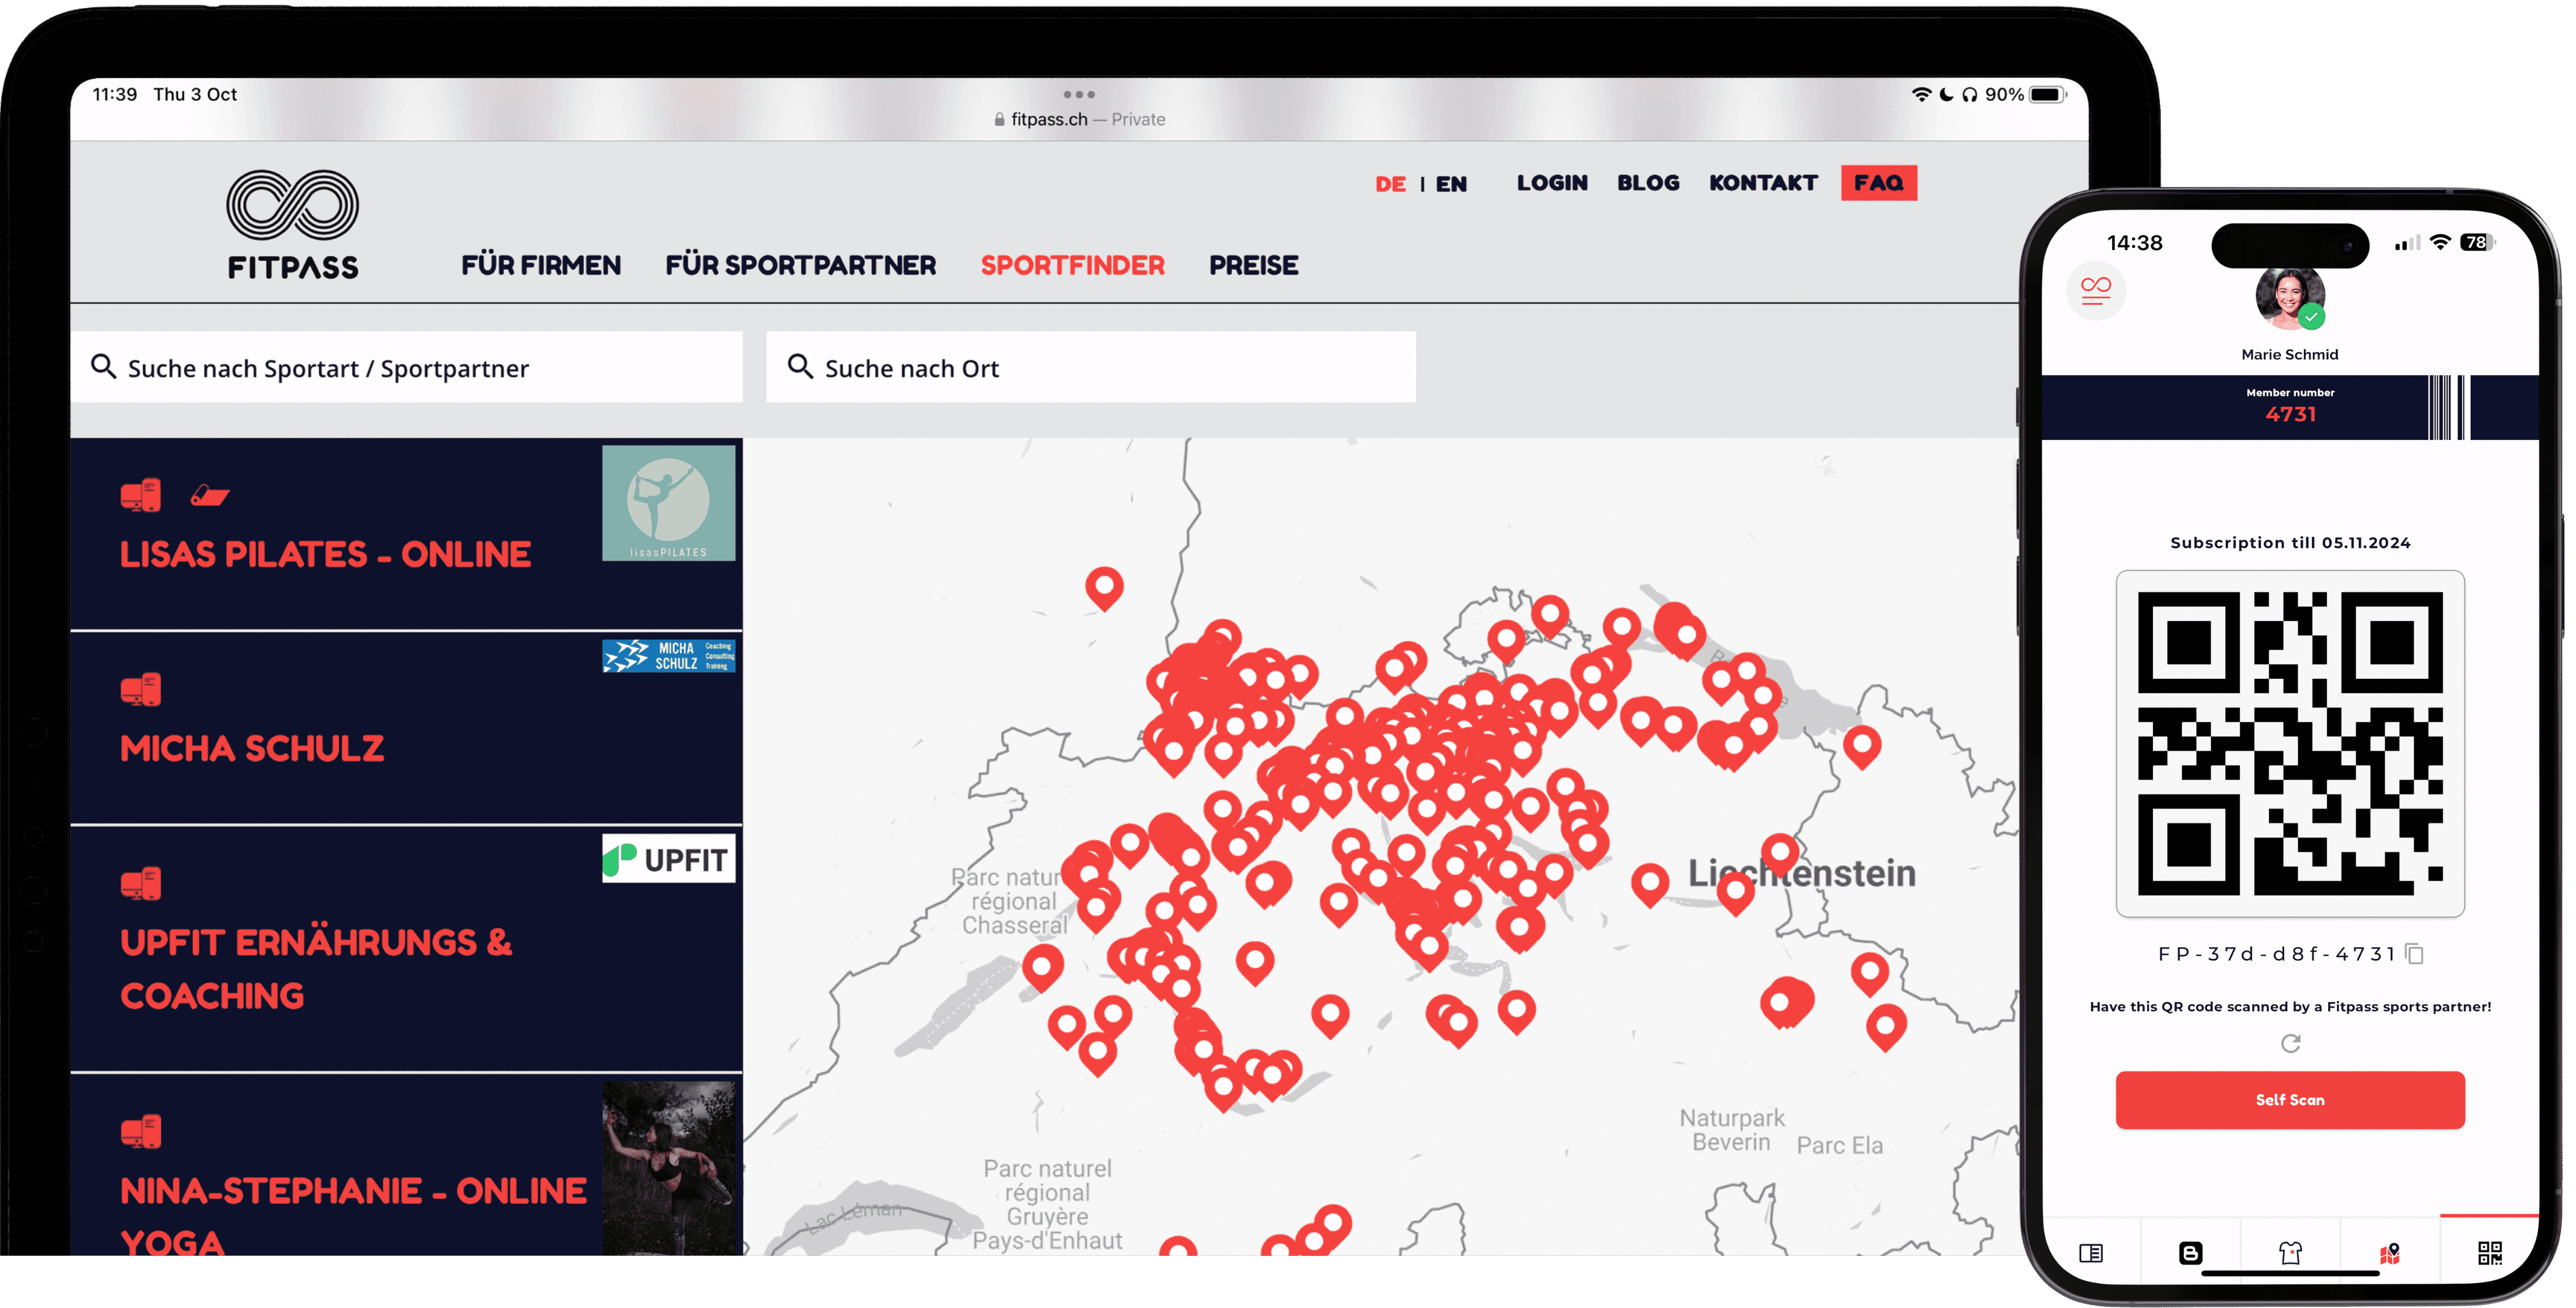Click the online icon on Micha Schulz
Viewport: 2576px width, 1308px height.
click(x=140, y=689)
